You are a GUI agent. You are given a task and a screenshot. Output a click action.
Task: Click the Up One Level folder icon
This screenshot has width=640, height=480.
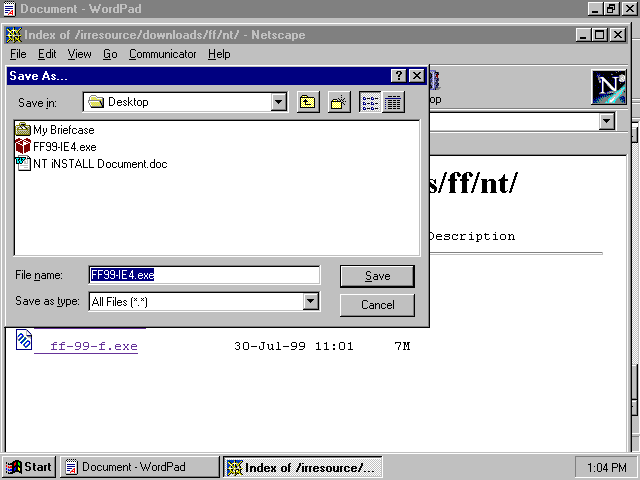coord(308,102)
